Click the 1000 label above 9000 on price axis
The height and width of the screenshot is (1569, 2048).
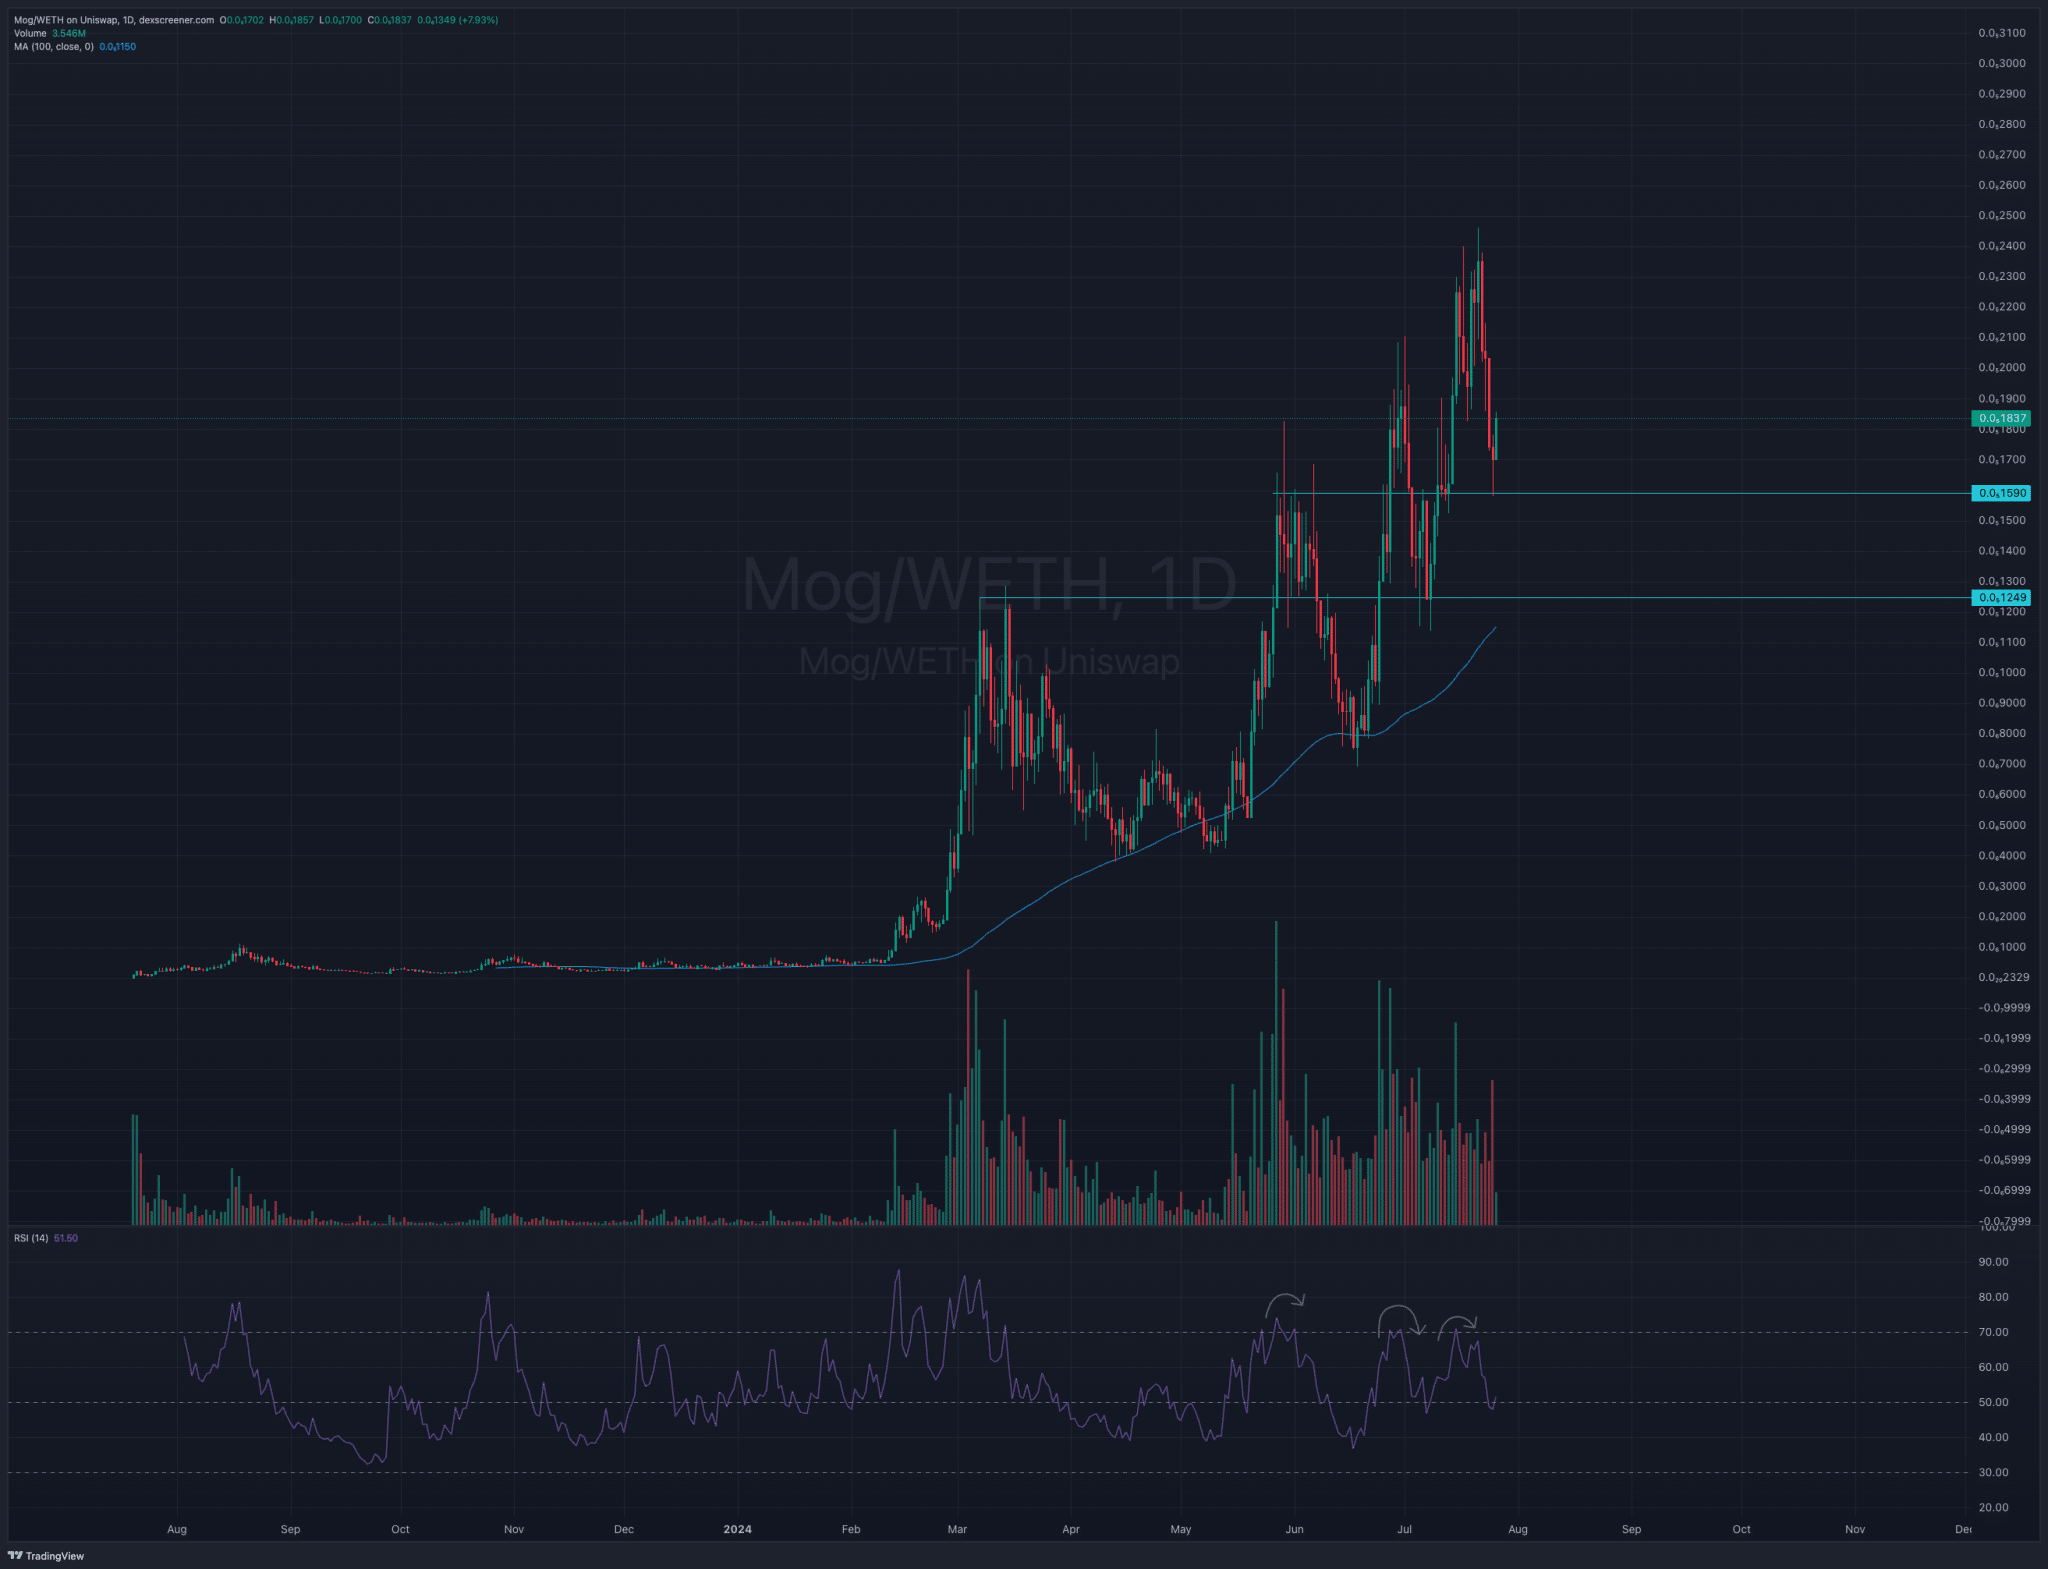[2002, 673]
